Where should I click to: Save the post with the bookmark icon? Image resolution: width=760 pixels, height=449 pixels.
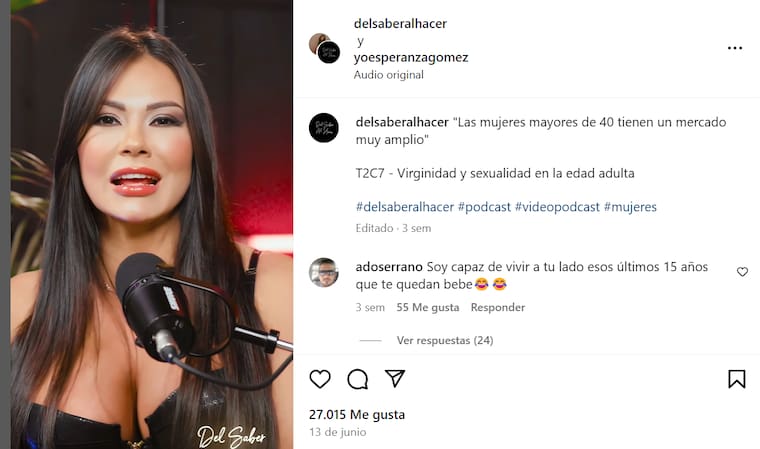coord(737,379)
